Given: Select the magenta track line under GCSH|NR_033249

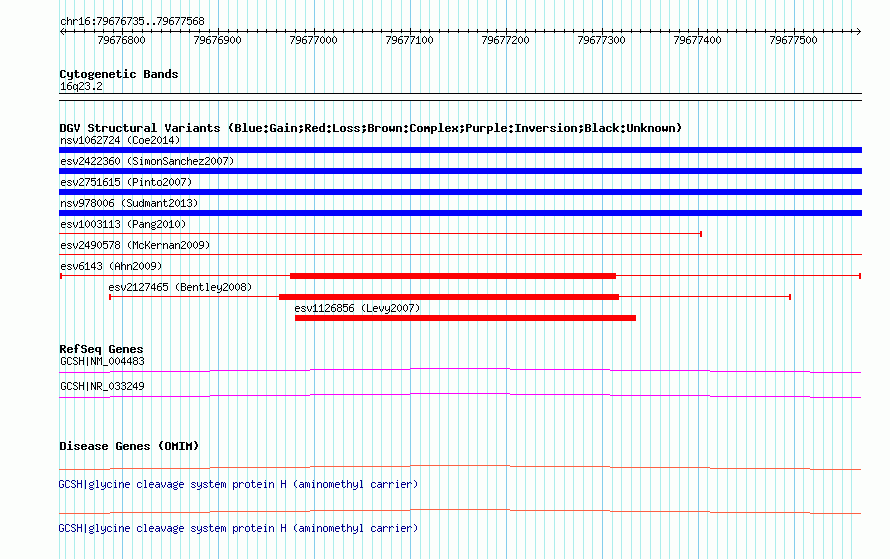Looking at the screenshot, I should click(x=460, y=396).
